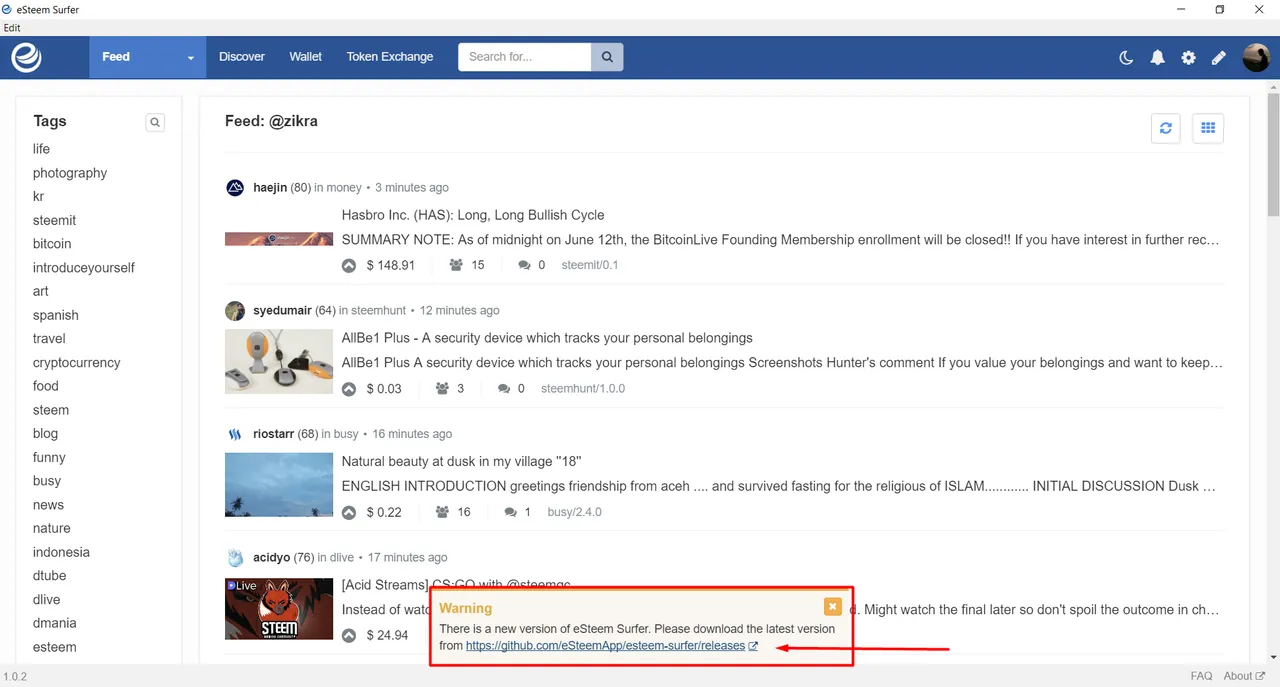Open the money category link
The image size is (1280, 687).
[344, 187]
